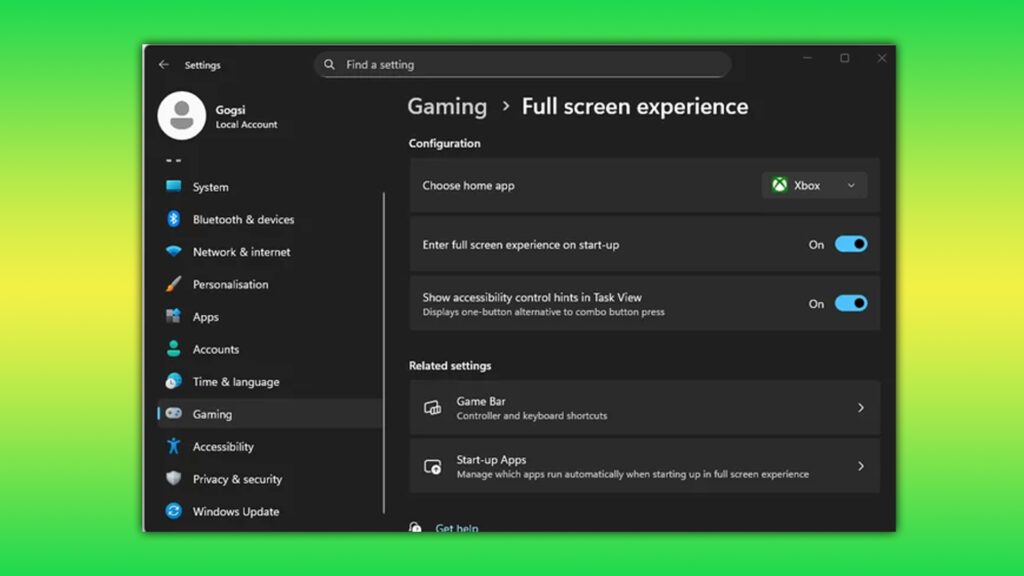1024x576 pixels.
Task: Click the Time & language globe icon
Action: (174, 381)
